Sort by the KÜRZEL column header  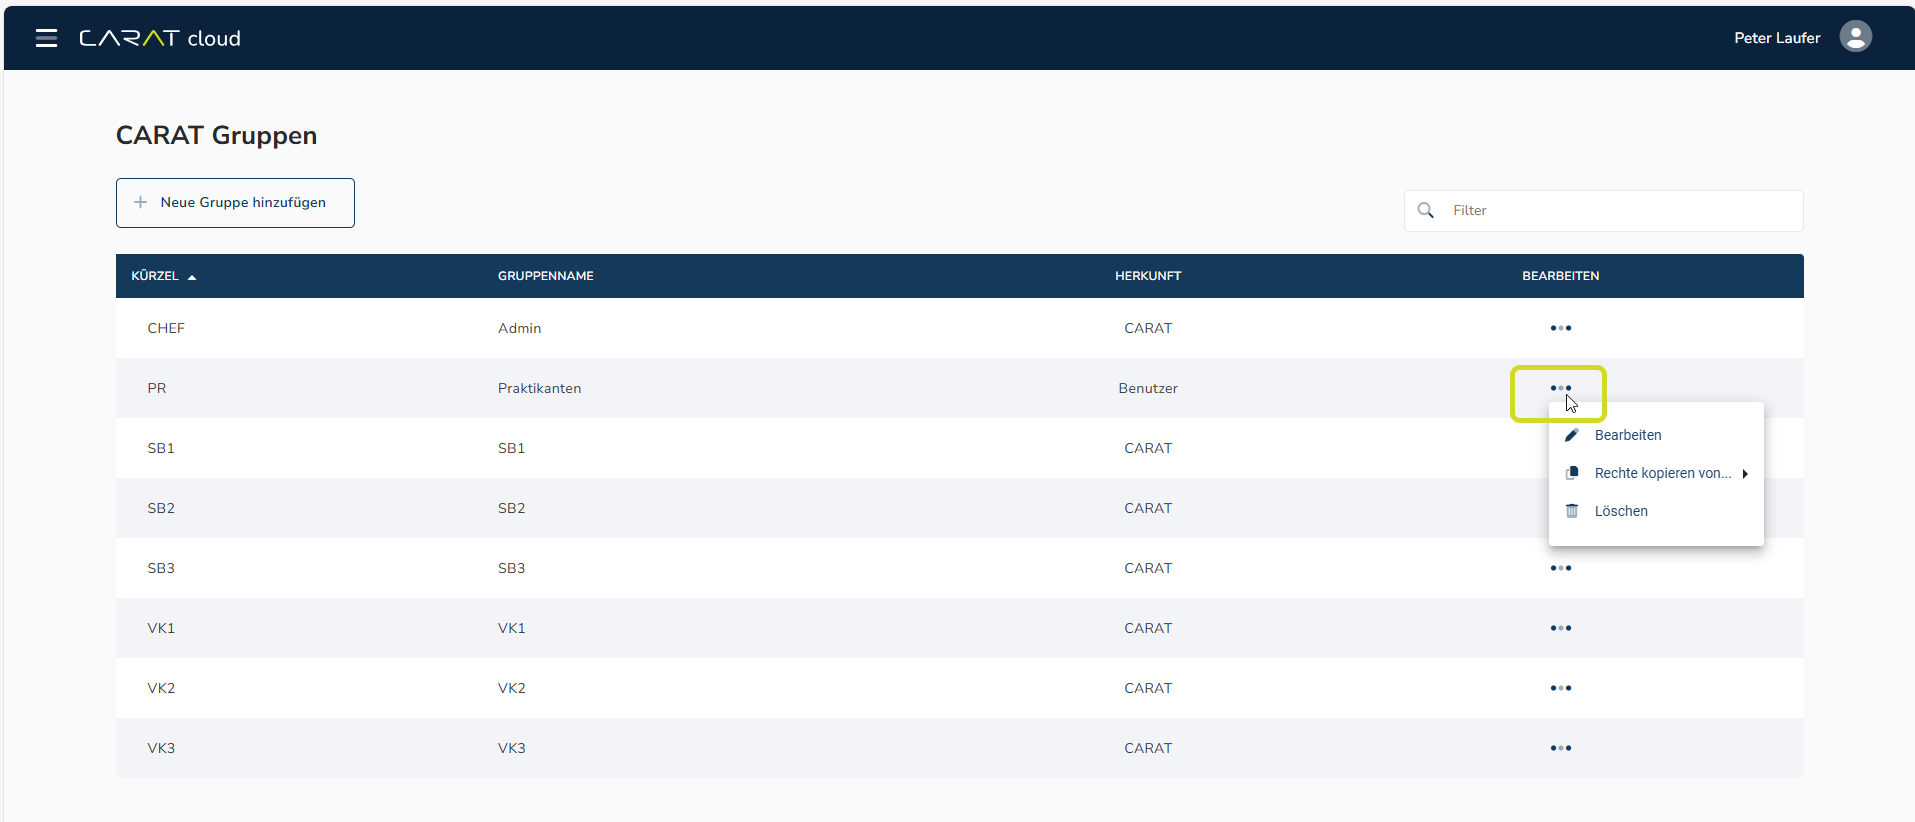tap(155, 276)
